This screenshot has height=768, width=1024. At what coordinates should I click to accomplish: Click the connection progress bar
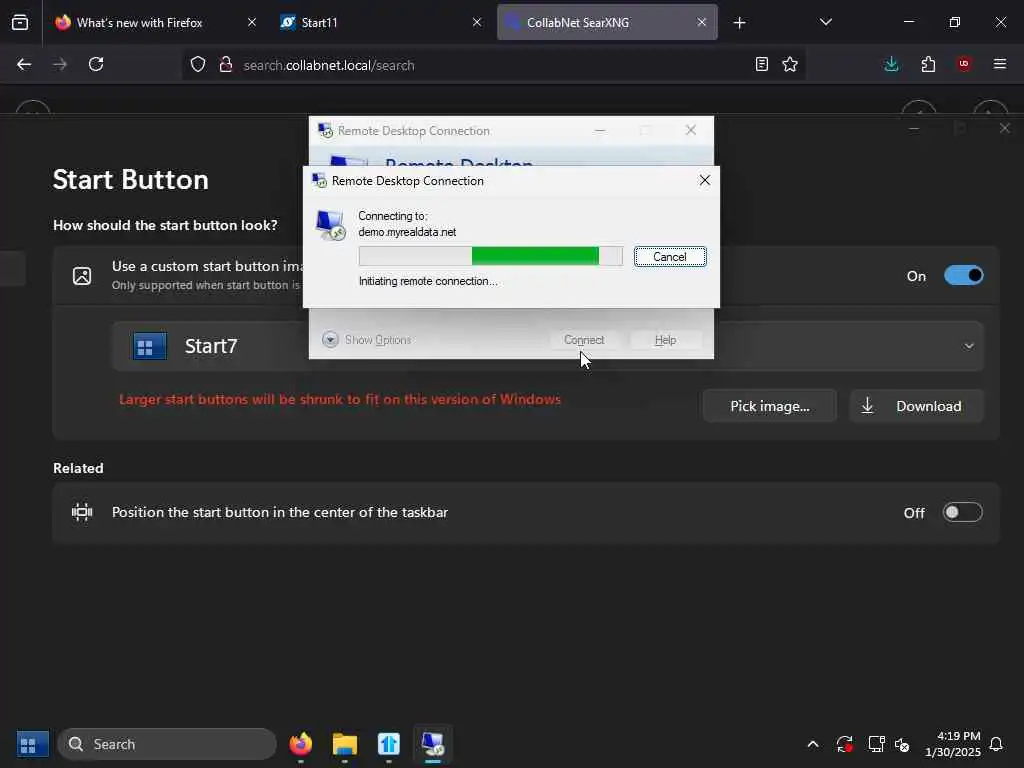pos(490,256)
